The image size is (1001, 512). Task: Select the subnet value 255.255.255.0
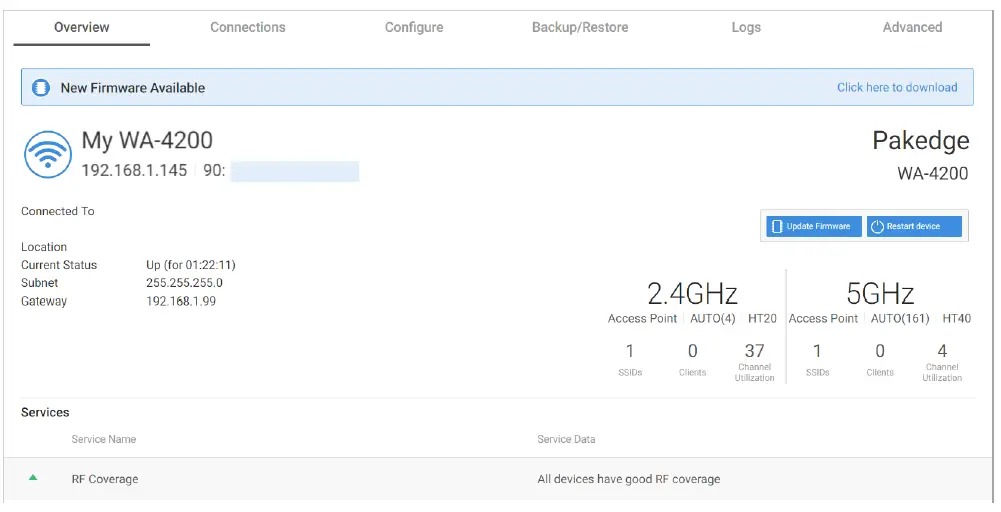tap(184, 283)
